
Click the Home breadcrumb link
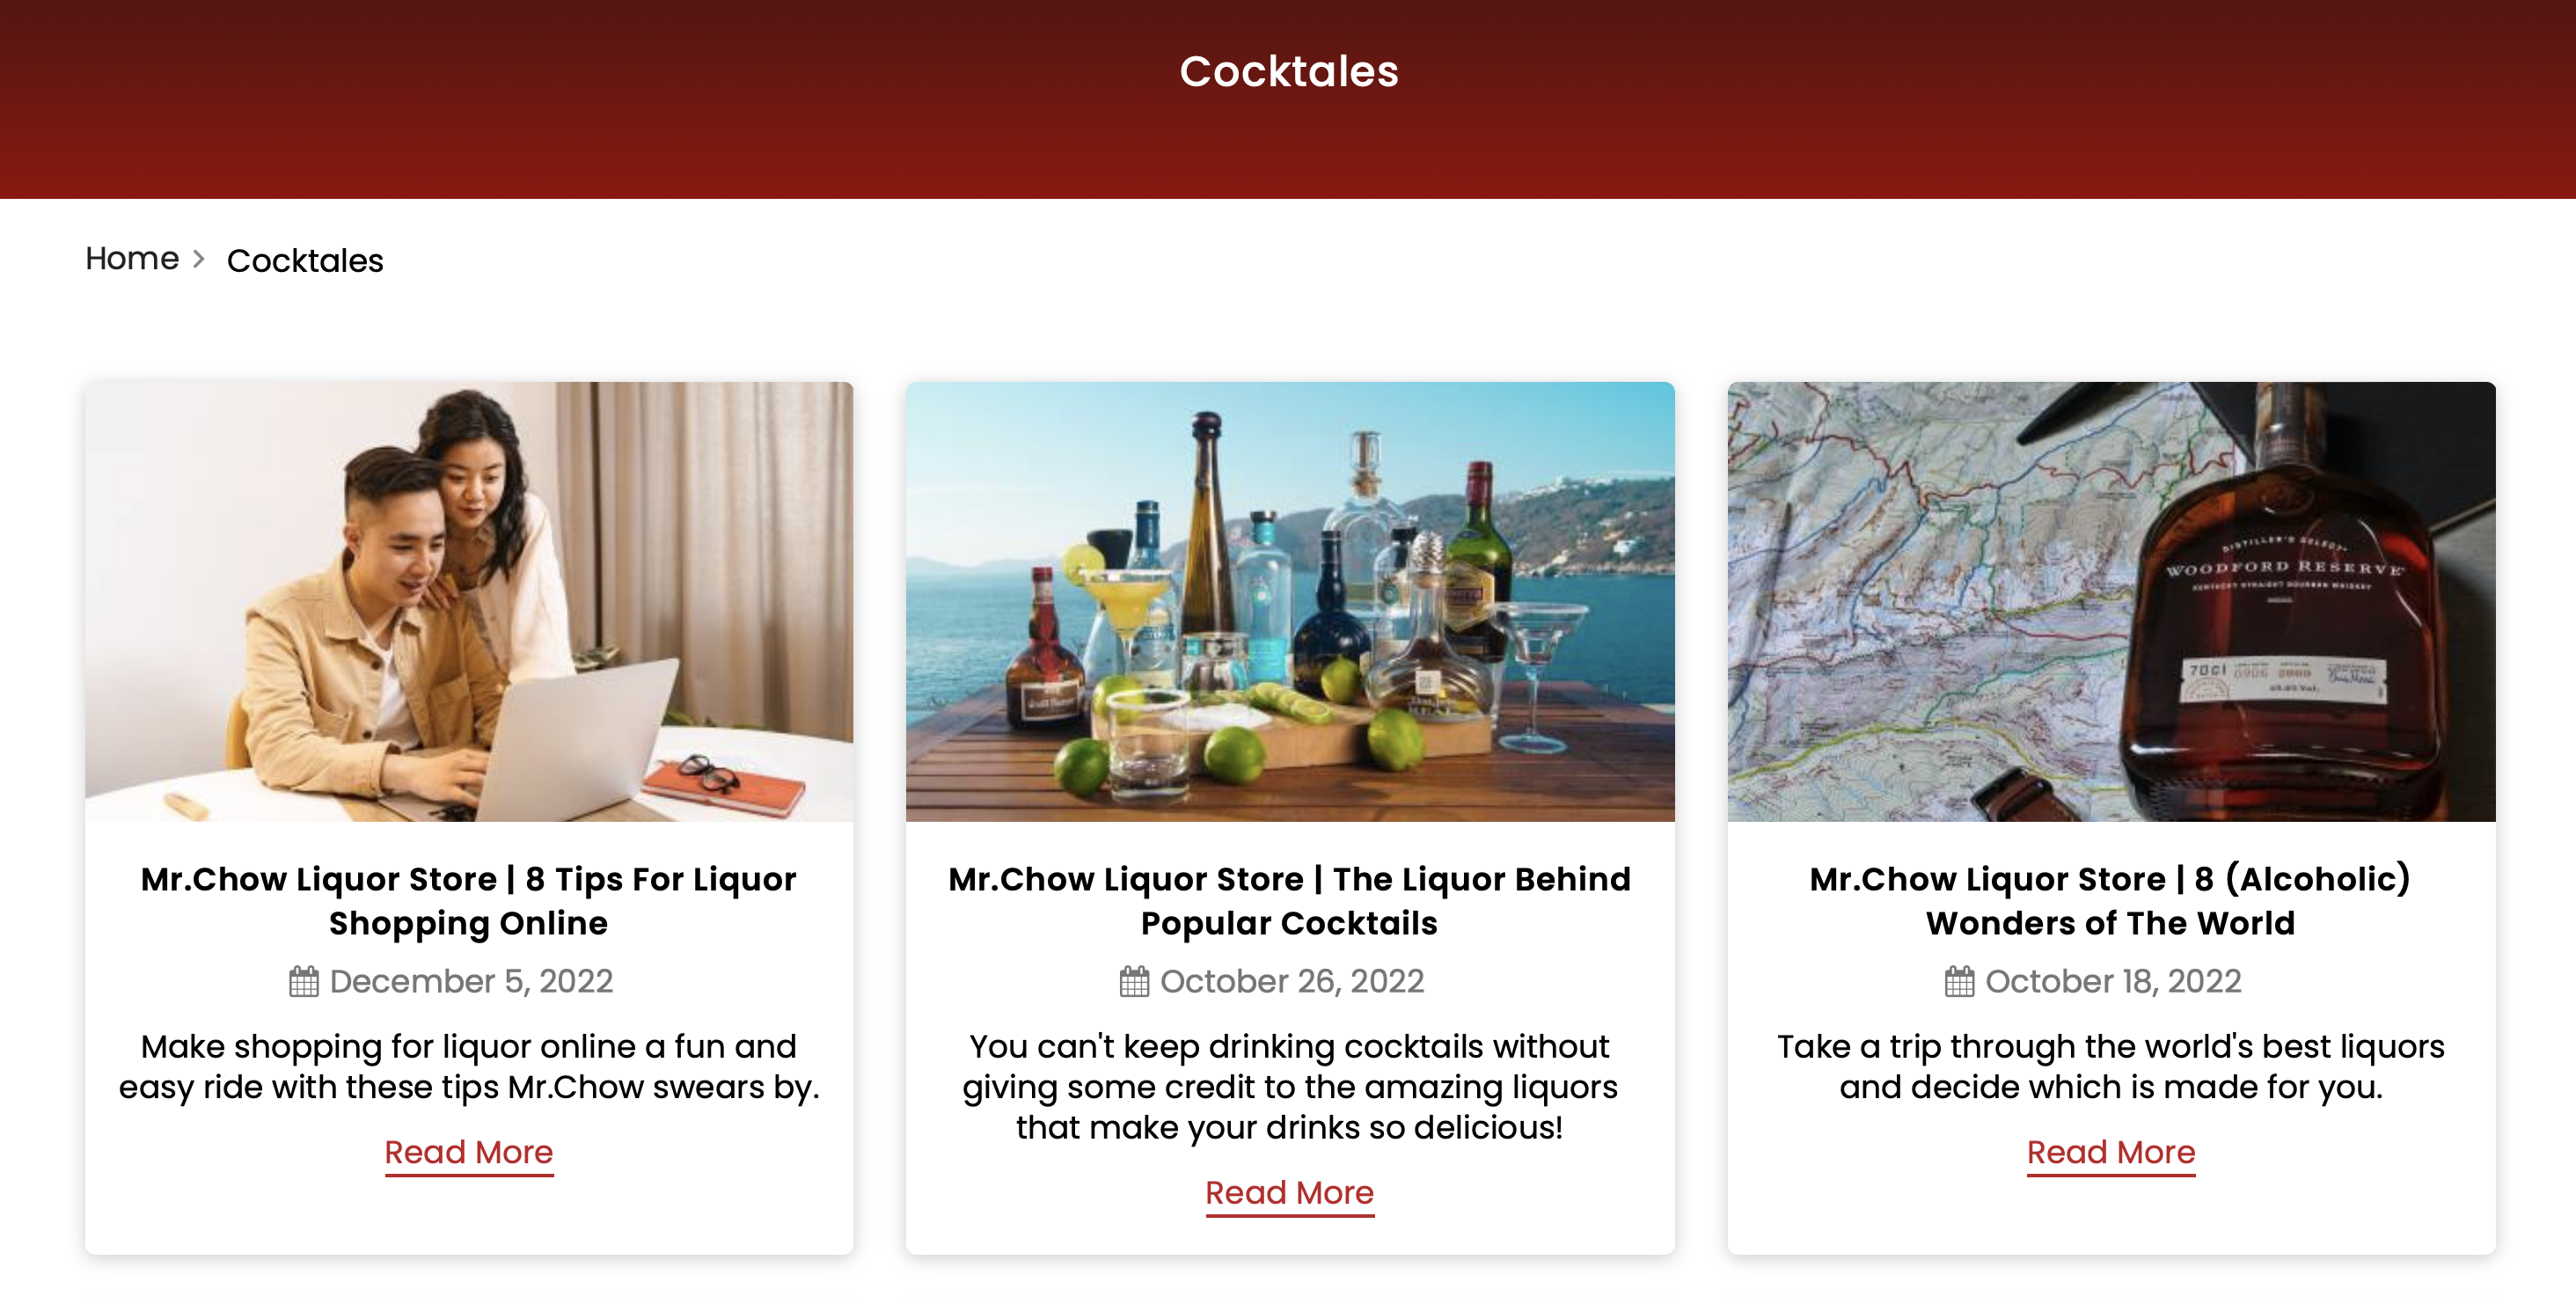coord(132,259)
